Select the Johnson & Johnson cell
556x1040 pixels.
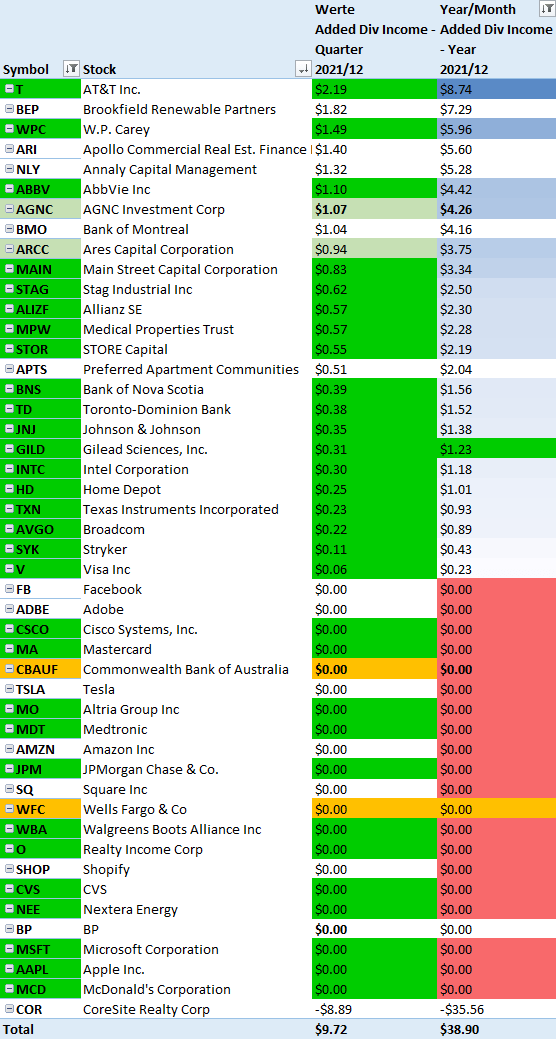click(196, 429)
